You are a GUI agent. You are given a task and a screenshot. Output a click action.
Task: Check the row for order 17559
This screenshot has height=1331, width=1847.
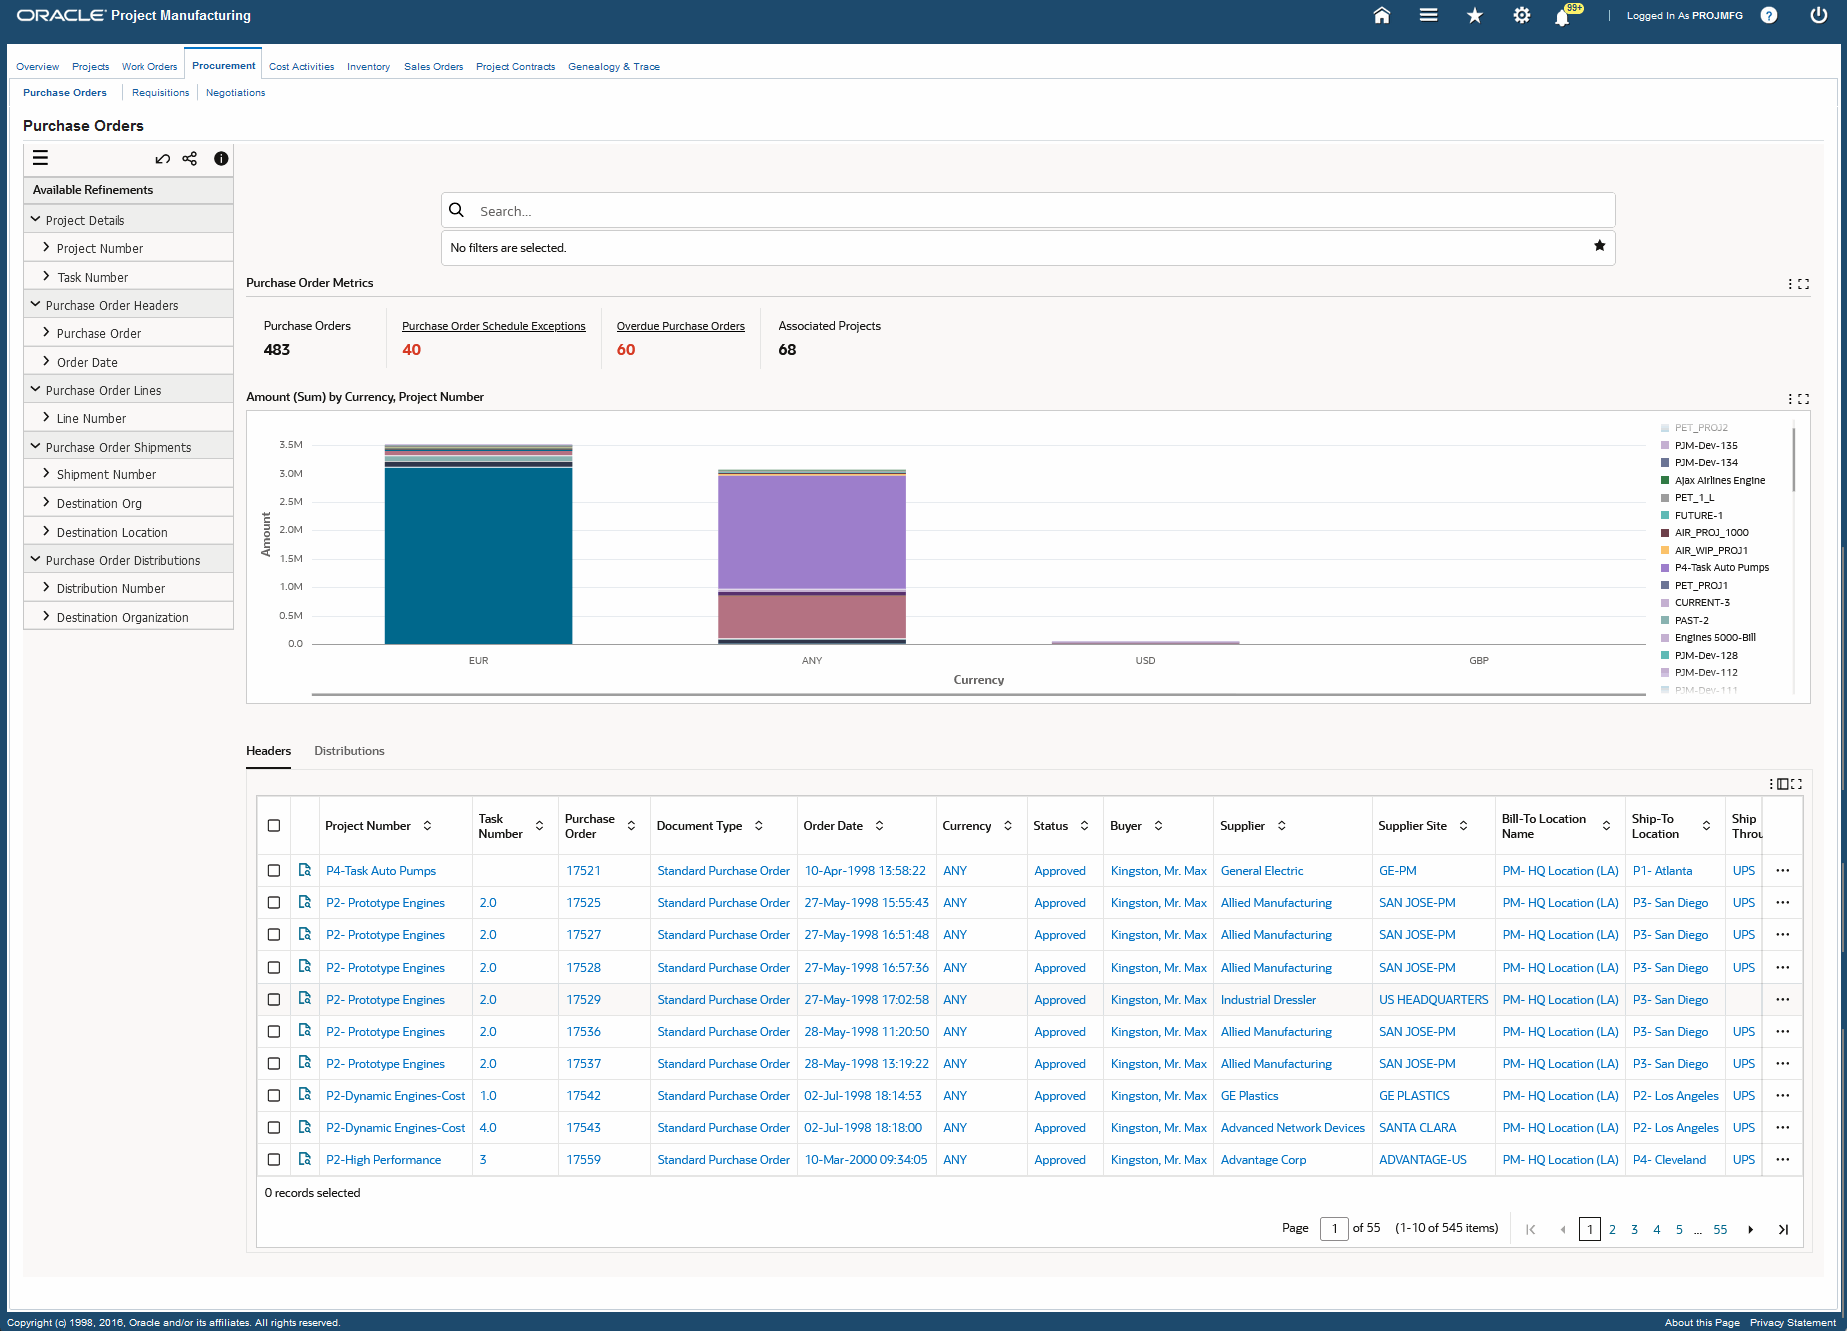click(x=274, y=1159)
